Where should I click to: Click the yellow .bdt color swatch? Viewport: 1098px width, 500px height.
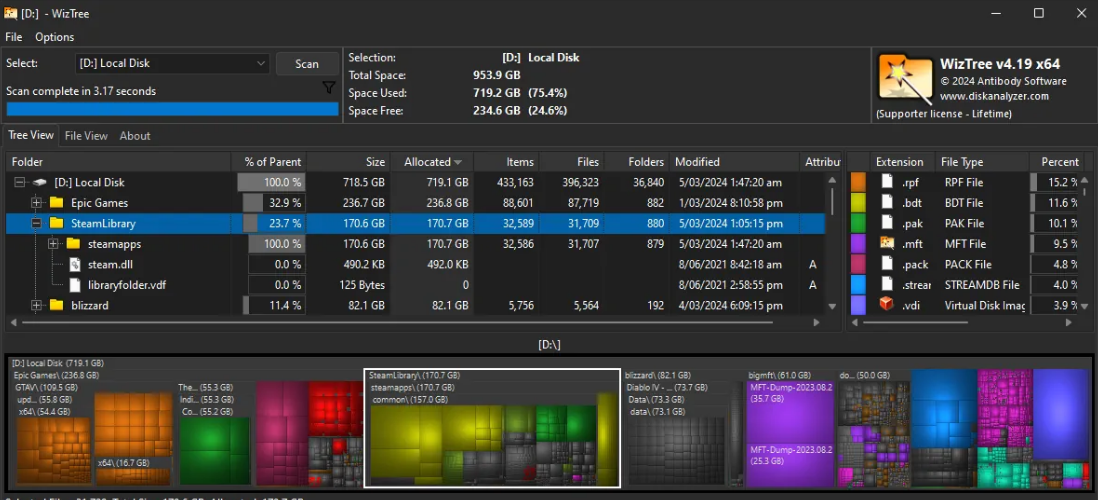[858, 202]
